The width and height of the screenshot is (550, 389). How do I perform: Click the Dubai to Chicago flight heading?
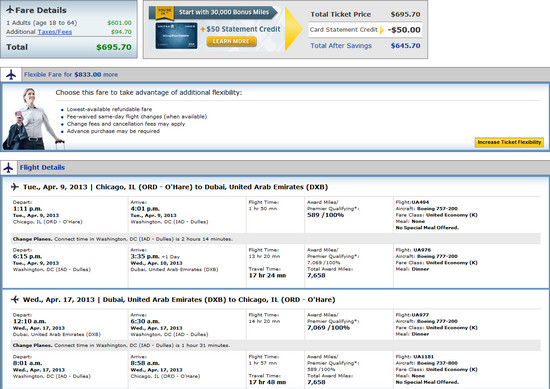[x=179, y=300]
